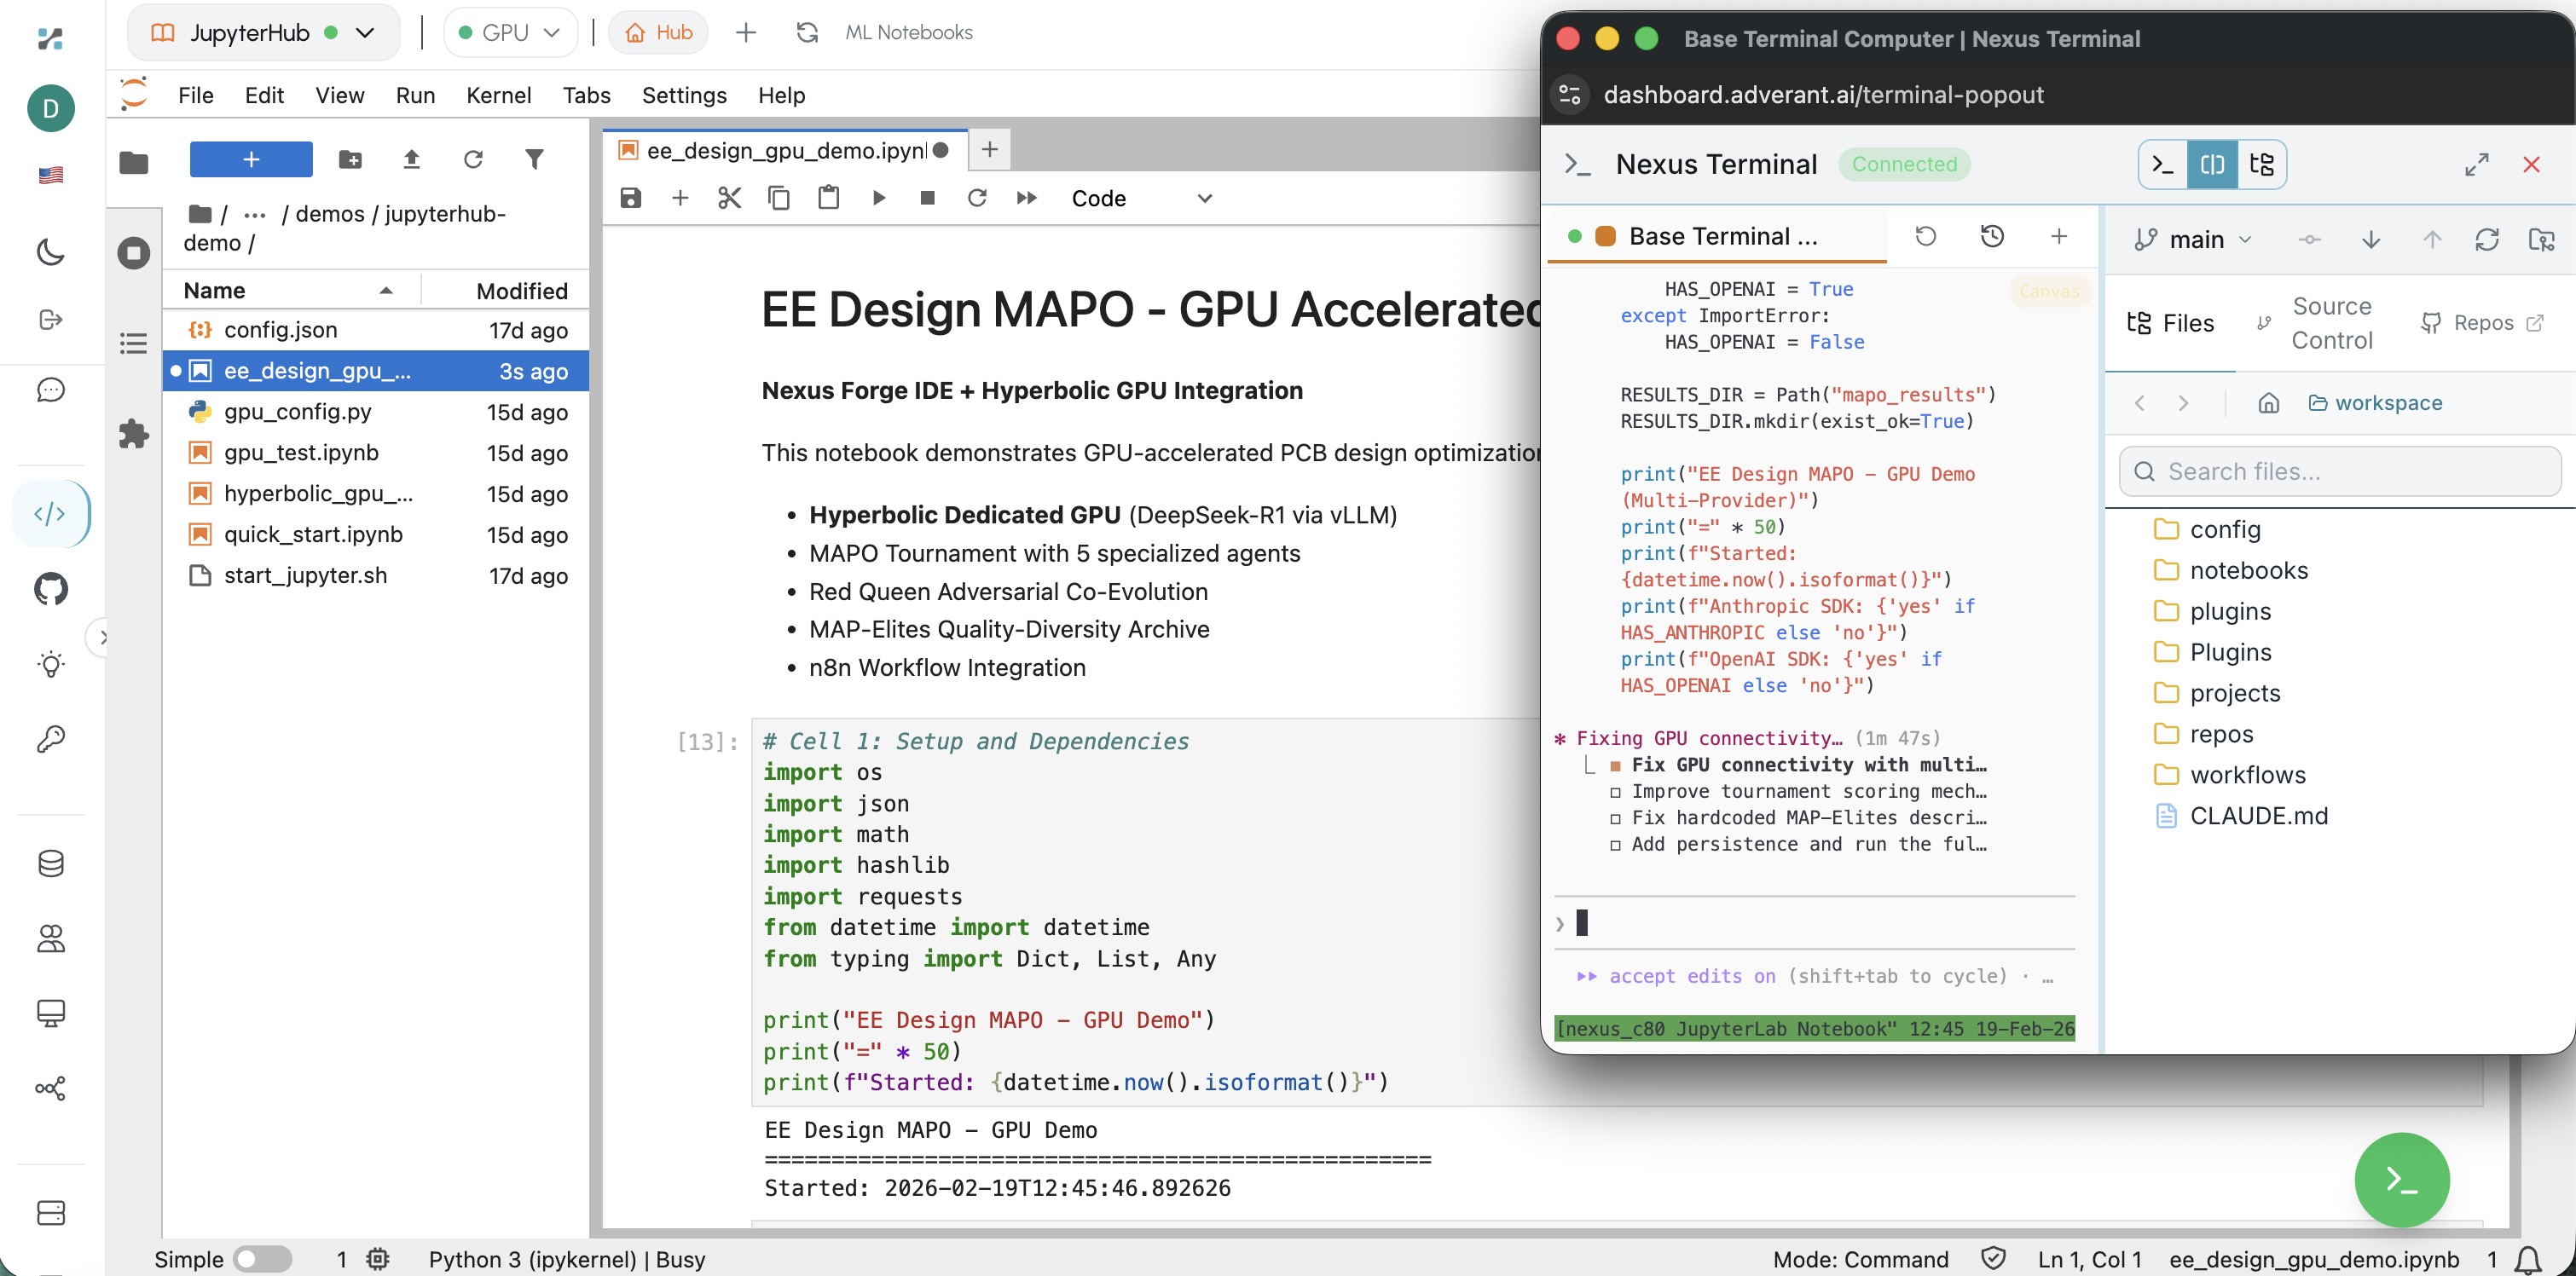Save the ee_design_gpu_demo notebook

630,197
